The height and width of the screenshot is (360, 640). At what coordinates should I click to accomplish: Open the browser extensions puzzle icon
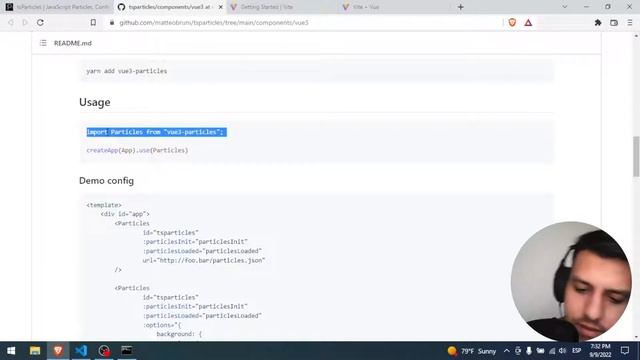coord(598,23)
